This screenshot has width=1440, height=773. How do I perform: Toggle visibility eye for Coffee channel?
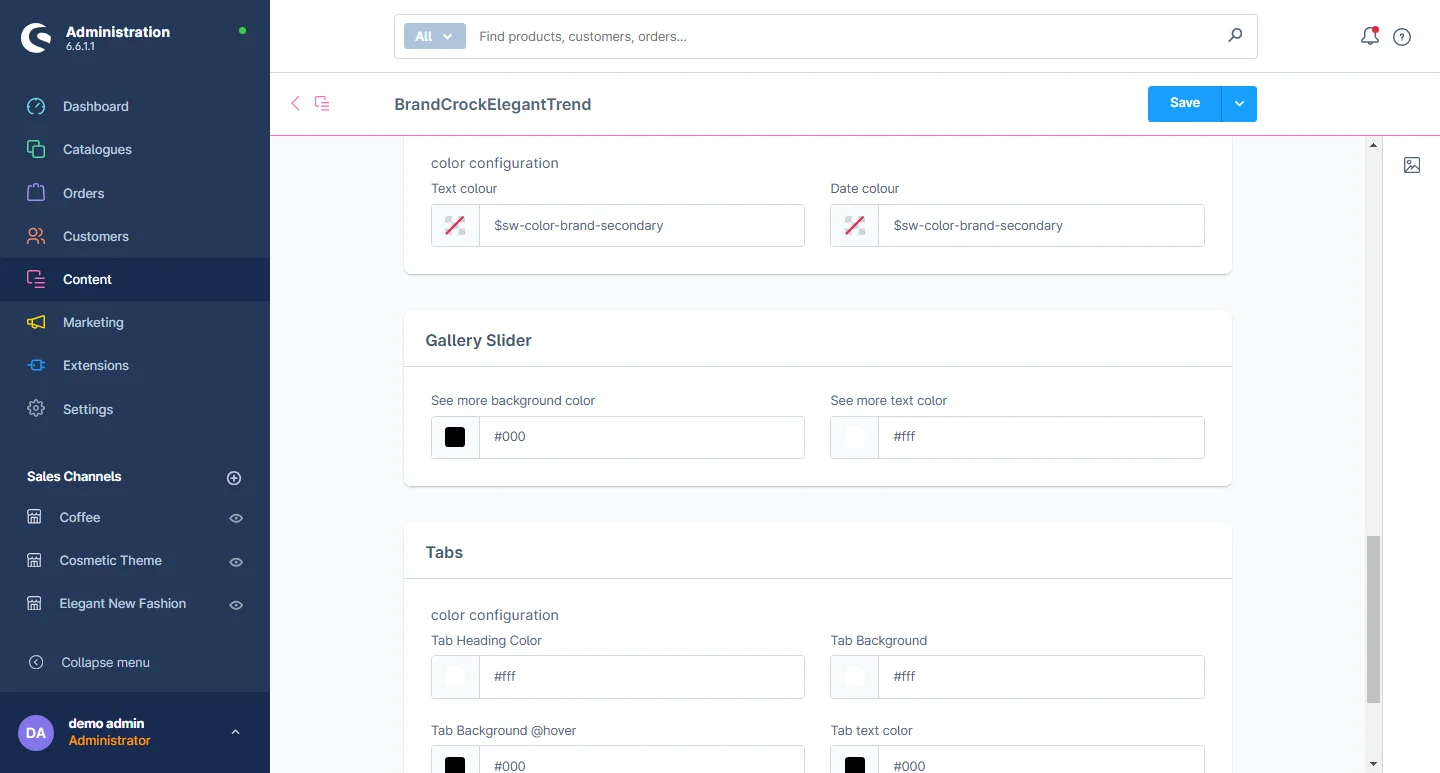(x=236, y=518)
